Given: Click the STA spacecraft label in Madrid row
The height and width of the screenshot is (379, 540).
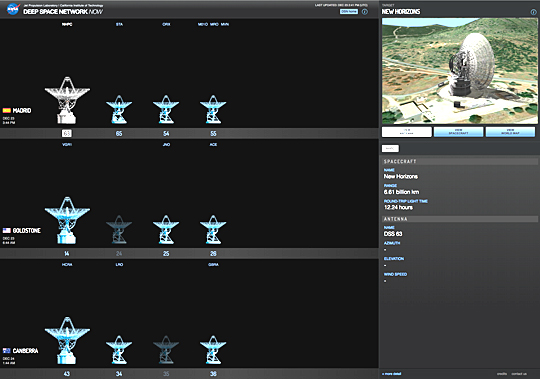Looking at the screenshot, I should coord(119,24).
